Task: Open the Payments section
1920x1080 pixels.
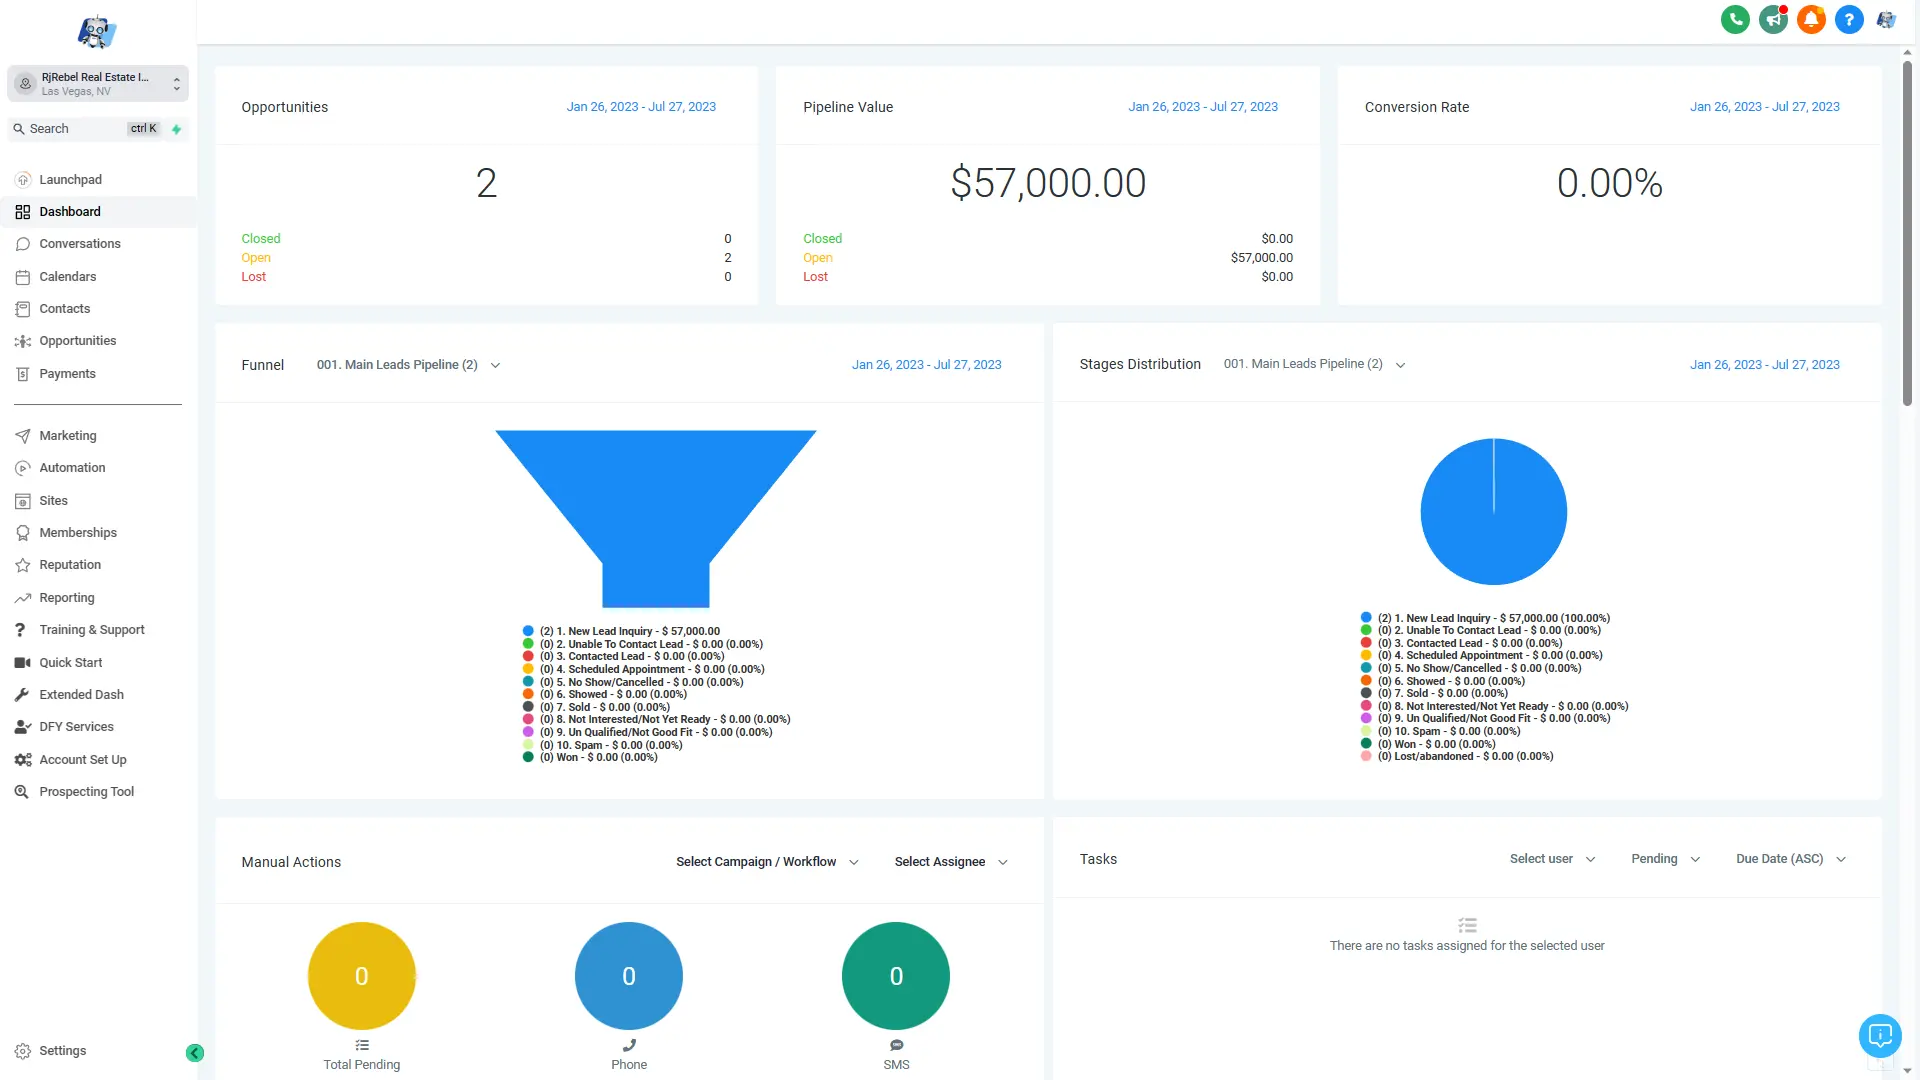Action: 66,373
